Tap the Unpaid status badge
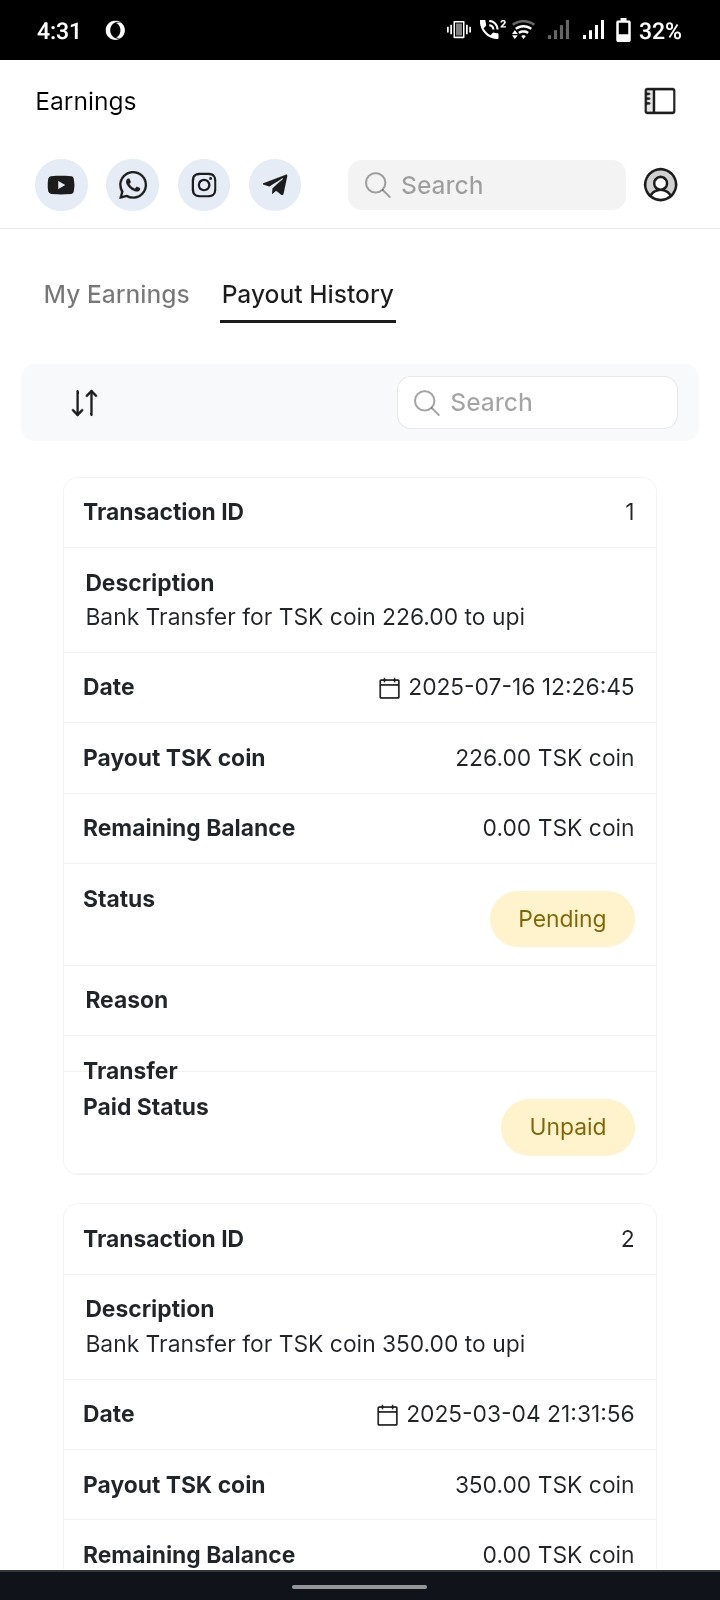Image resolution: width=720 pixels, height=1600 pixels. click(567, 1127)
